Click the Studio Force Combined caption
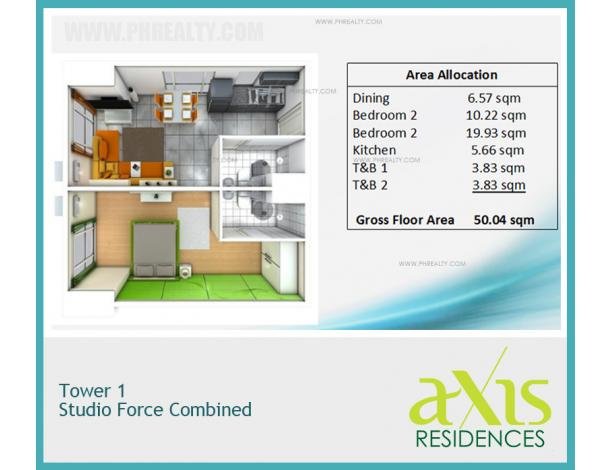This screenshot has height=470, width=610. [155, 410]
